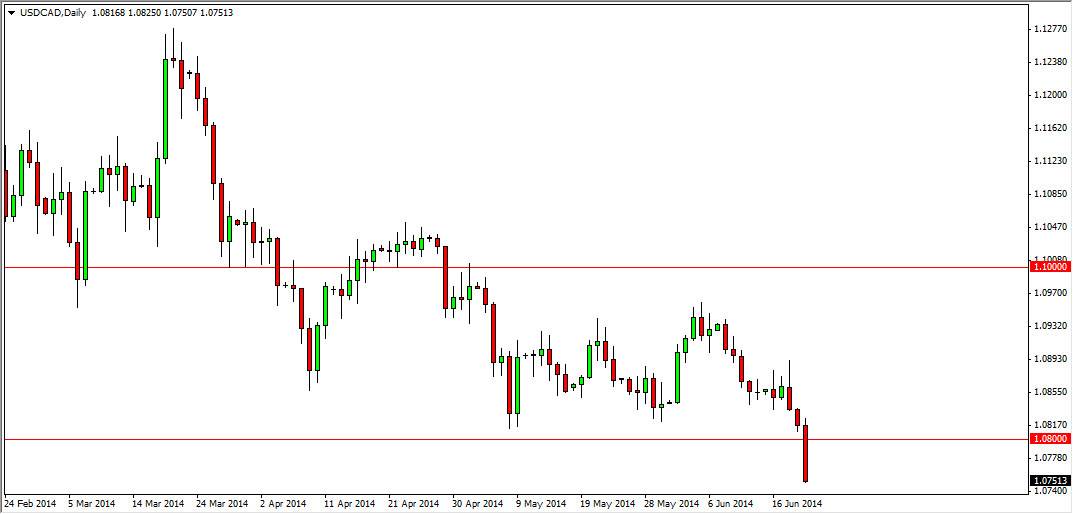1073x514 pixels.
Task: Click the 1.08170 price scale label
Action: coord(1052,424)
